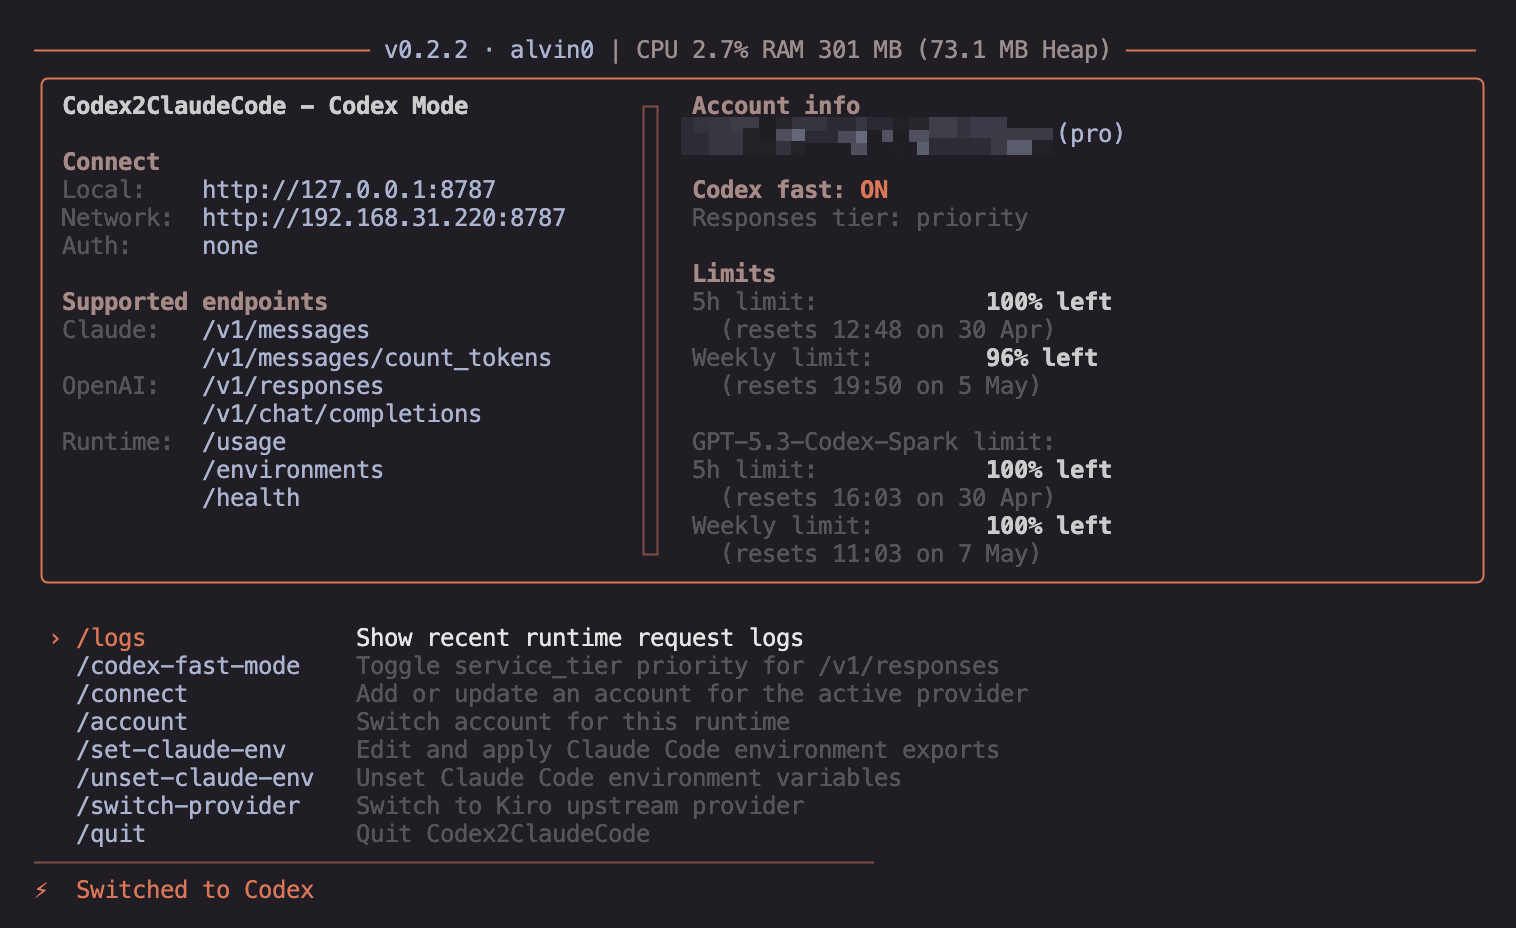Choose the /account command
This screenshot has width=1516, height=928.
132,722
